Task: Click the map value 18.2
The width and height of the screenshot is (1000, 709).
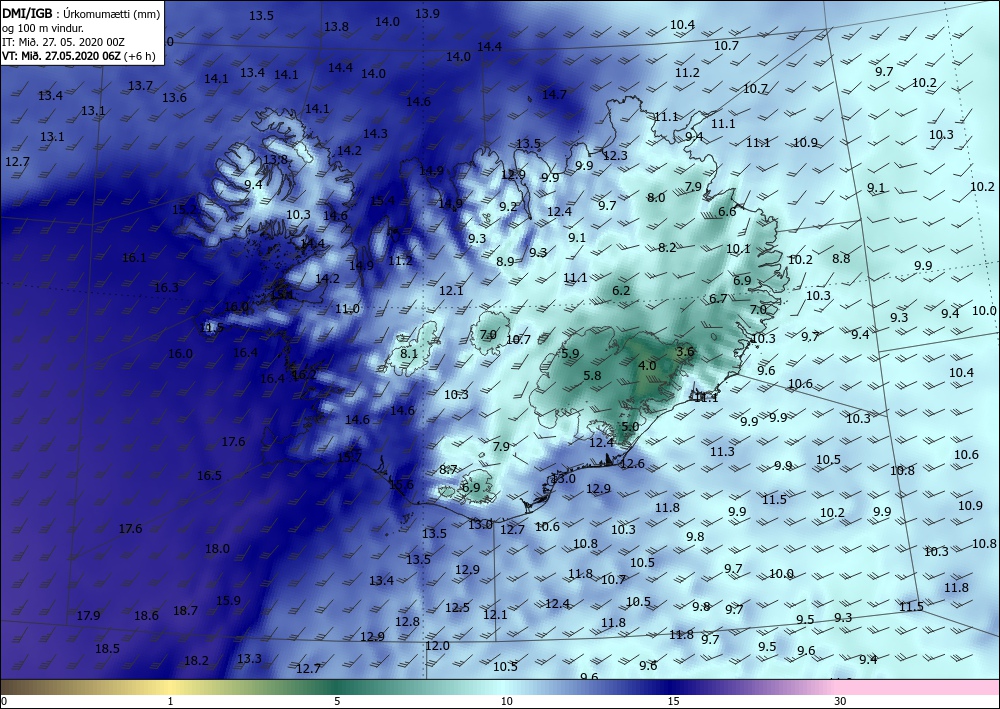Action: point(196,661)
